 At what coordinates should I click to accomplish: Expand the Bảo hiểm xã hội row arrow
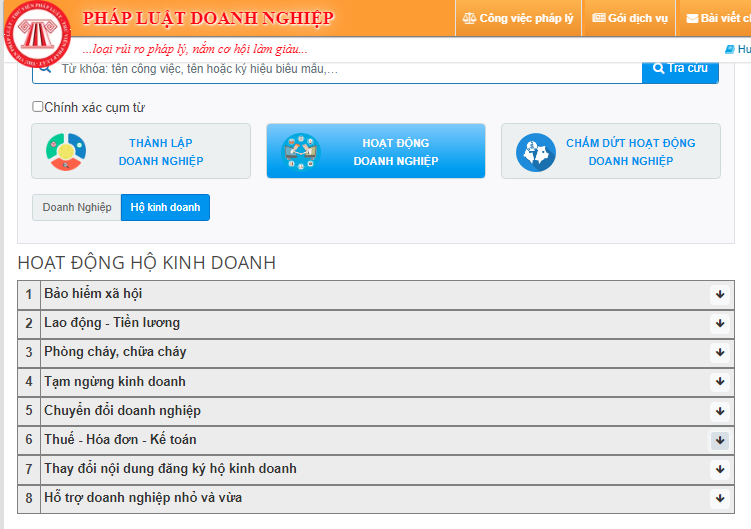coord(720,294)
